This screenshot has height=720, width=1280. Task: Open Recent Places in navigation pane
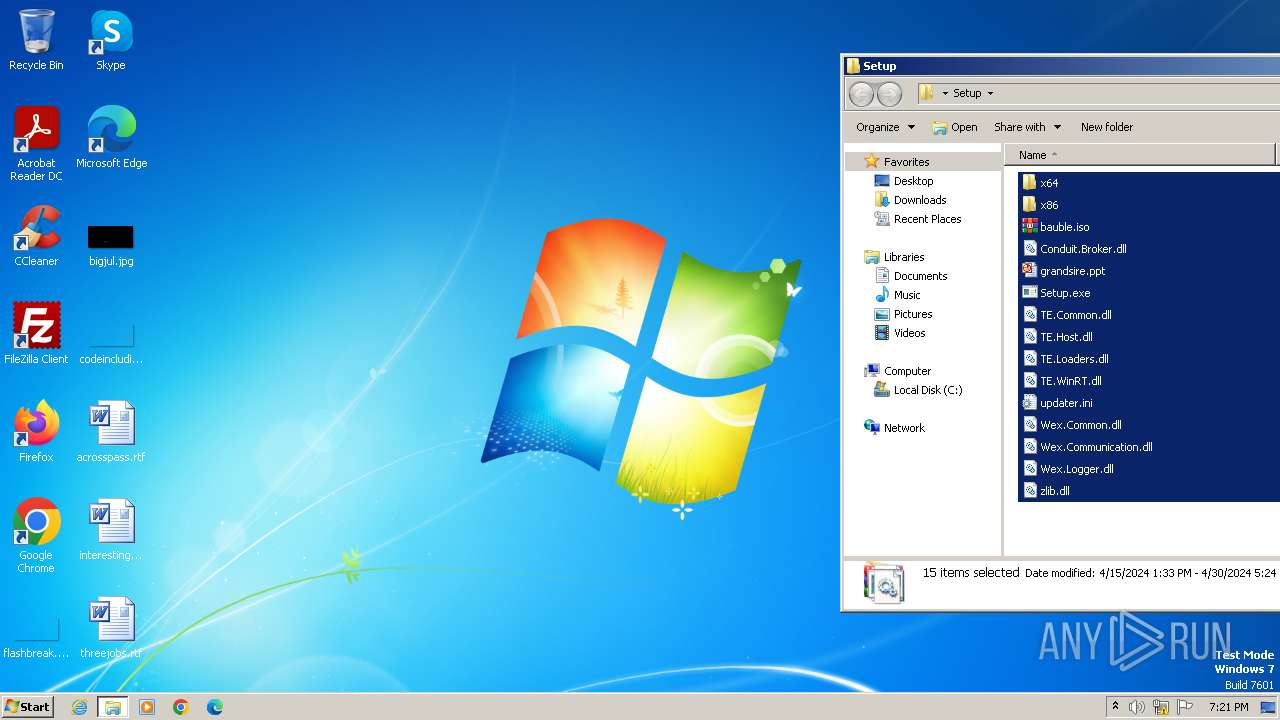927,219
